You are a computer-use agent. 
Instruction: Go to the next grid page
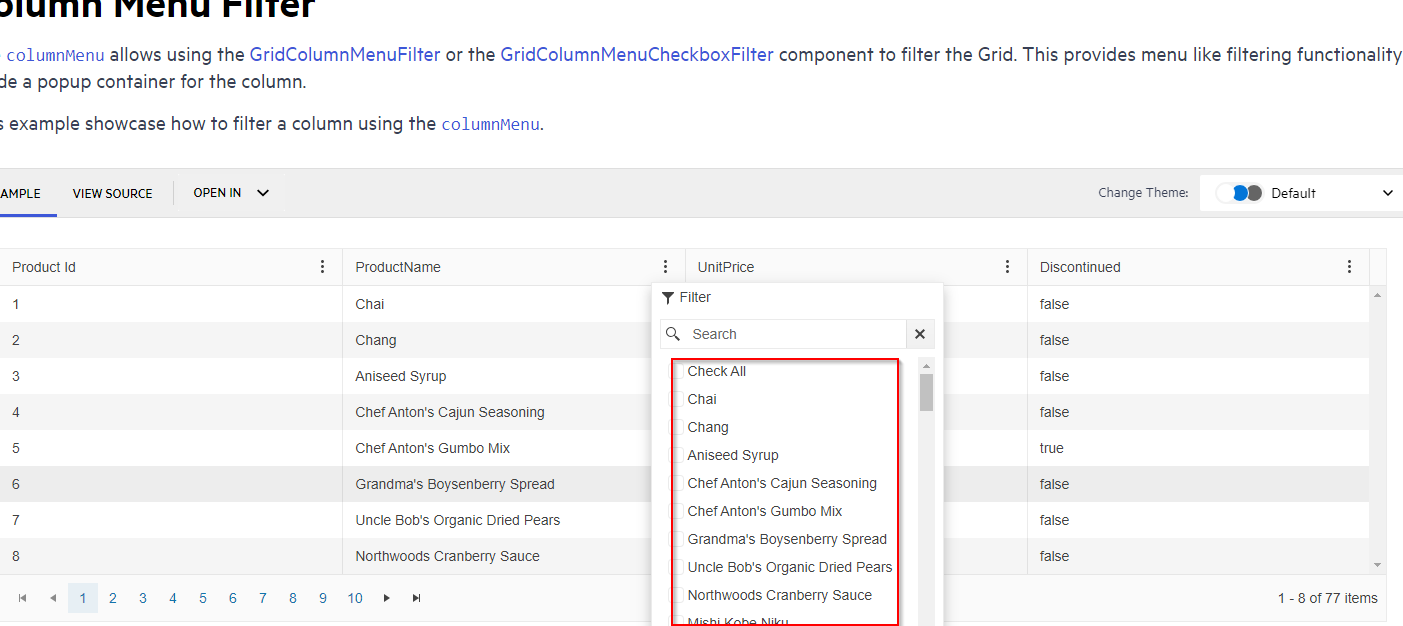pyautogui.click(x=387, y=598)
